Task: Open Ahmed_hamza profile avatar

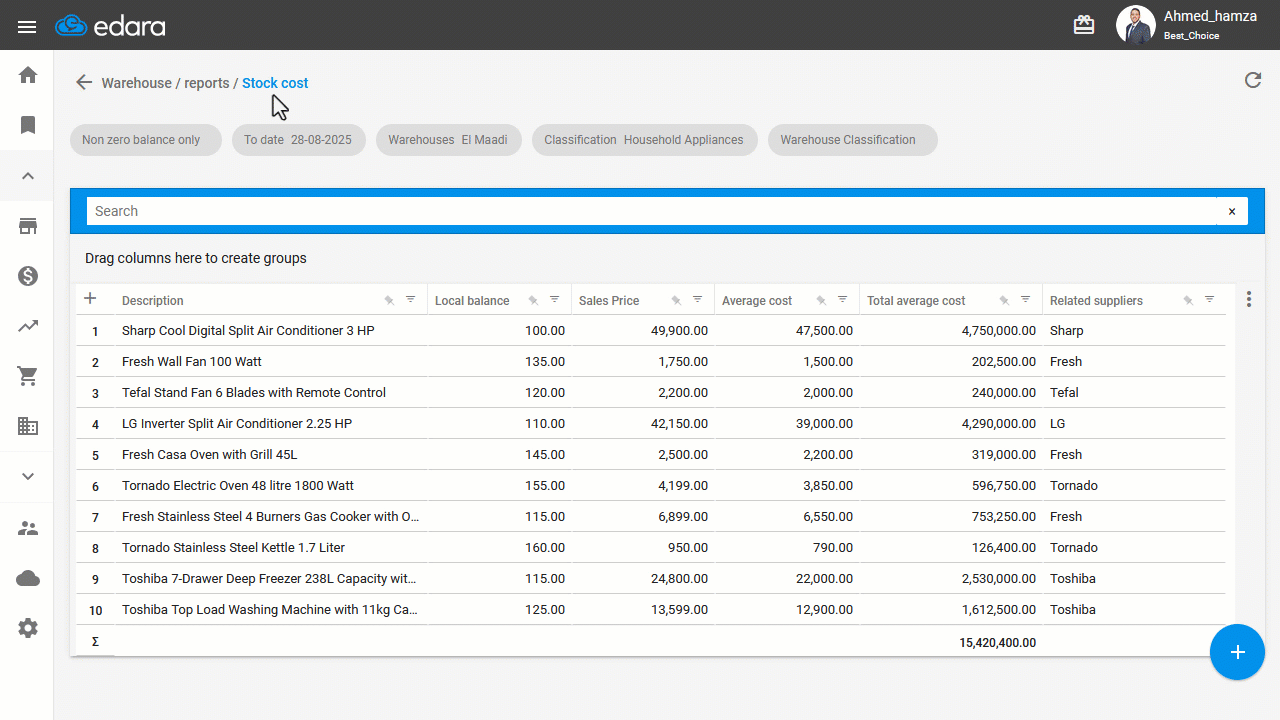Action: [1135, 25]
